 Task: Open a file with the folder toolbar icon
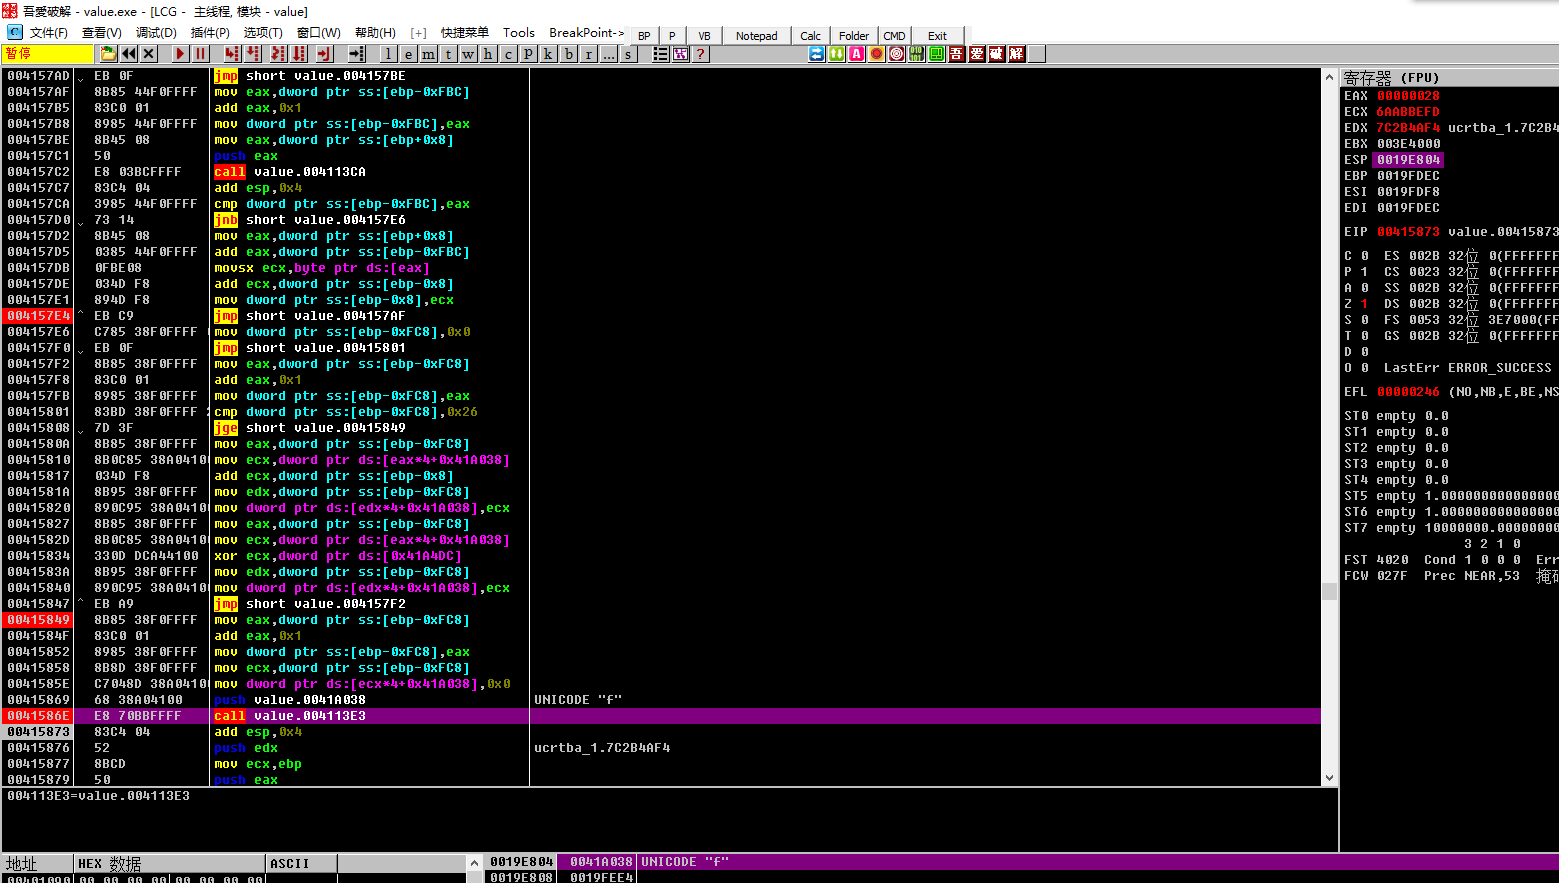coord(108,54)
